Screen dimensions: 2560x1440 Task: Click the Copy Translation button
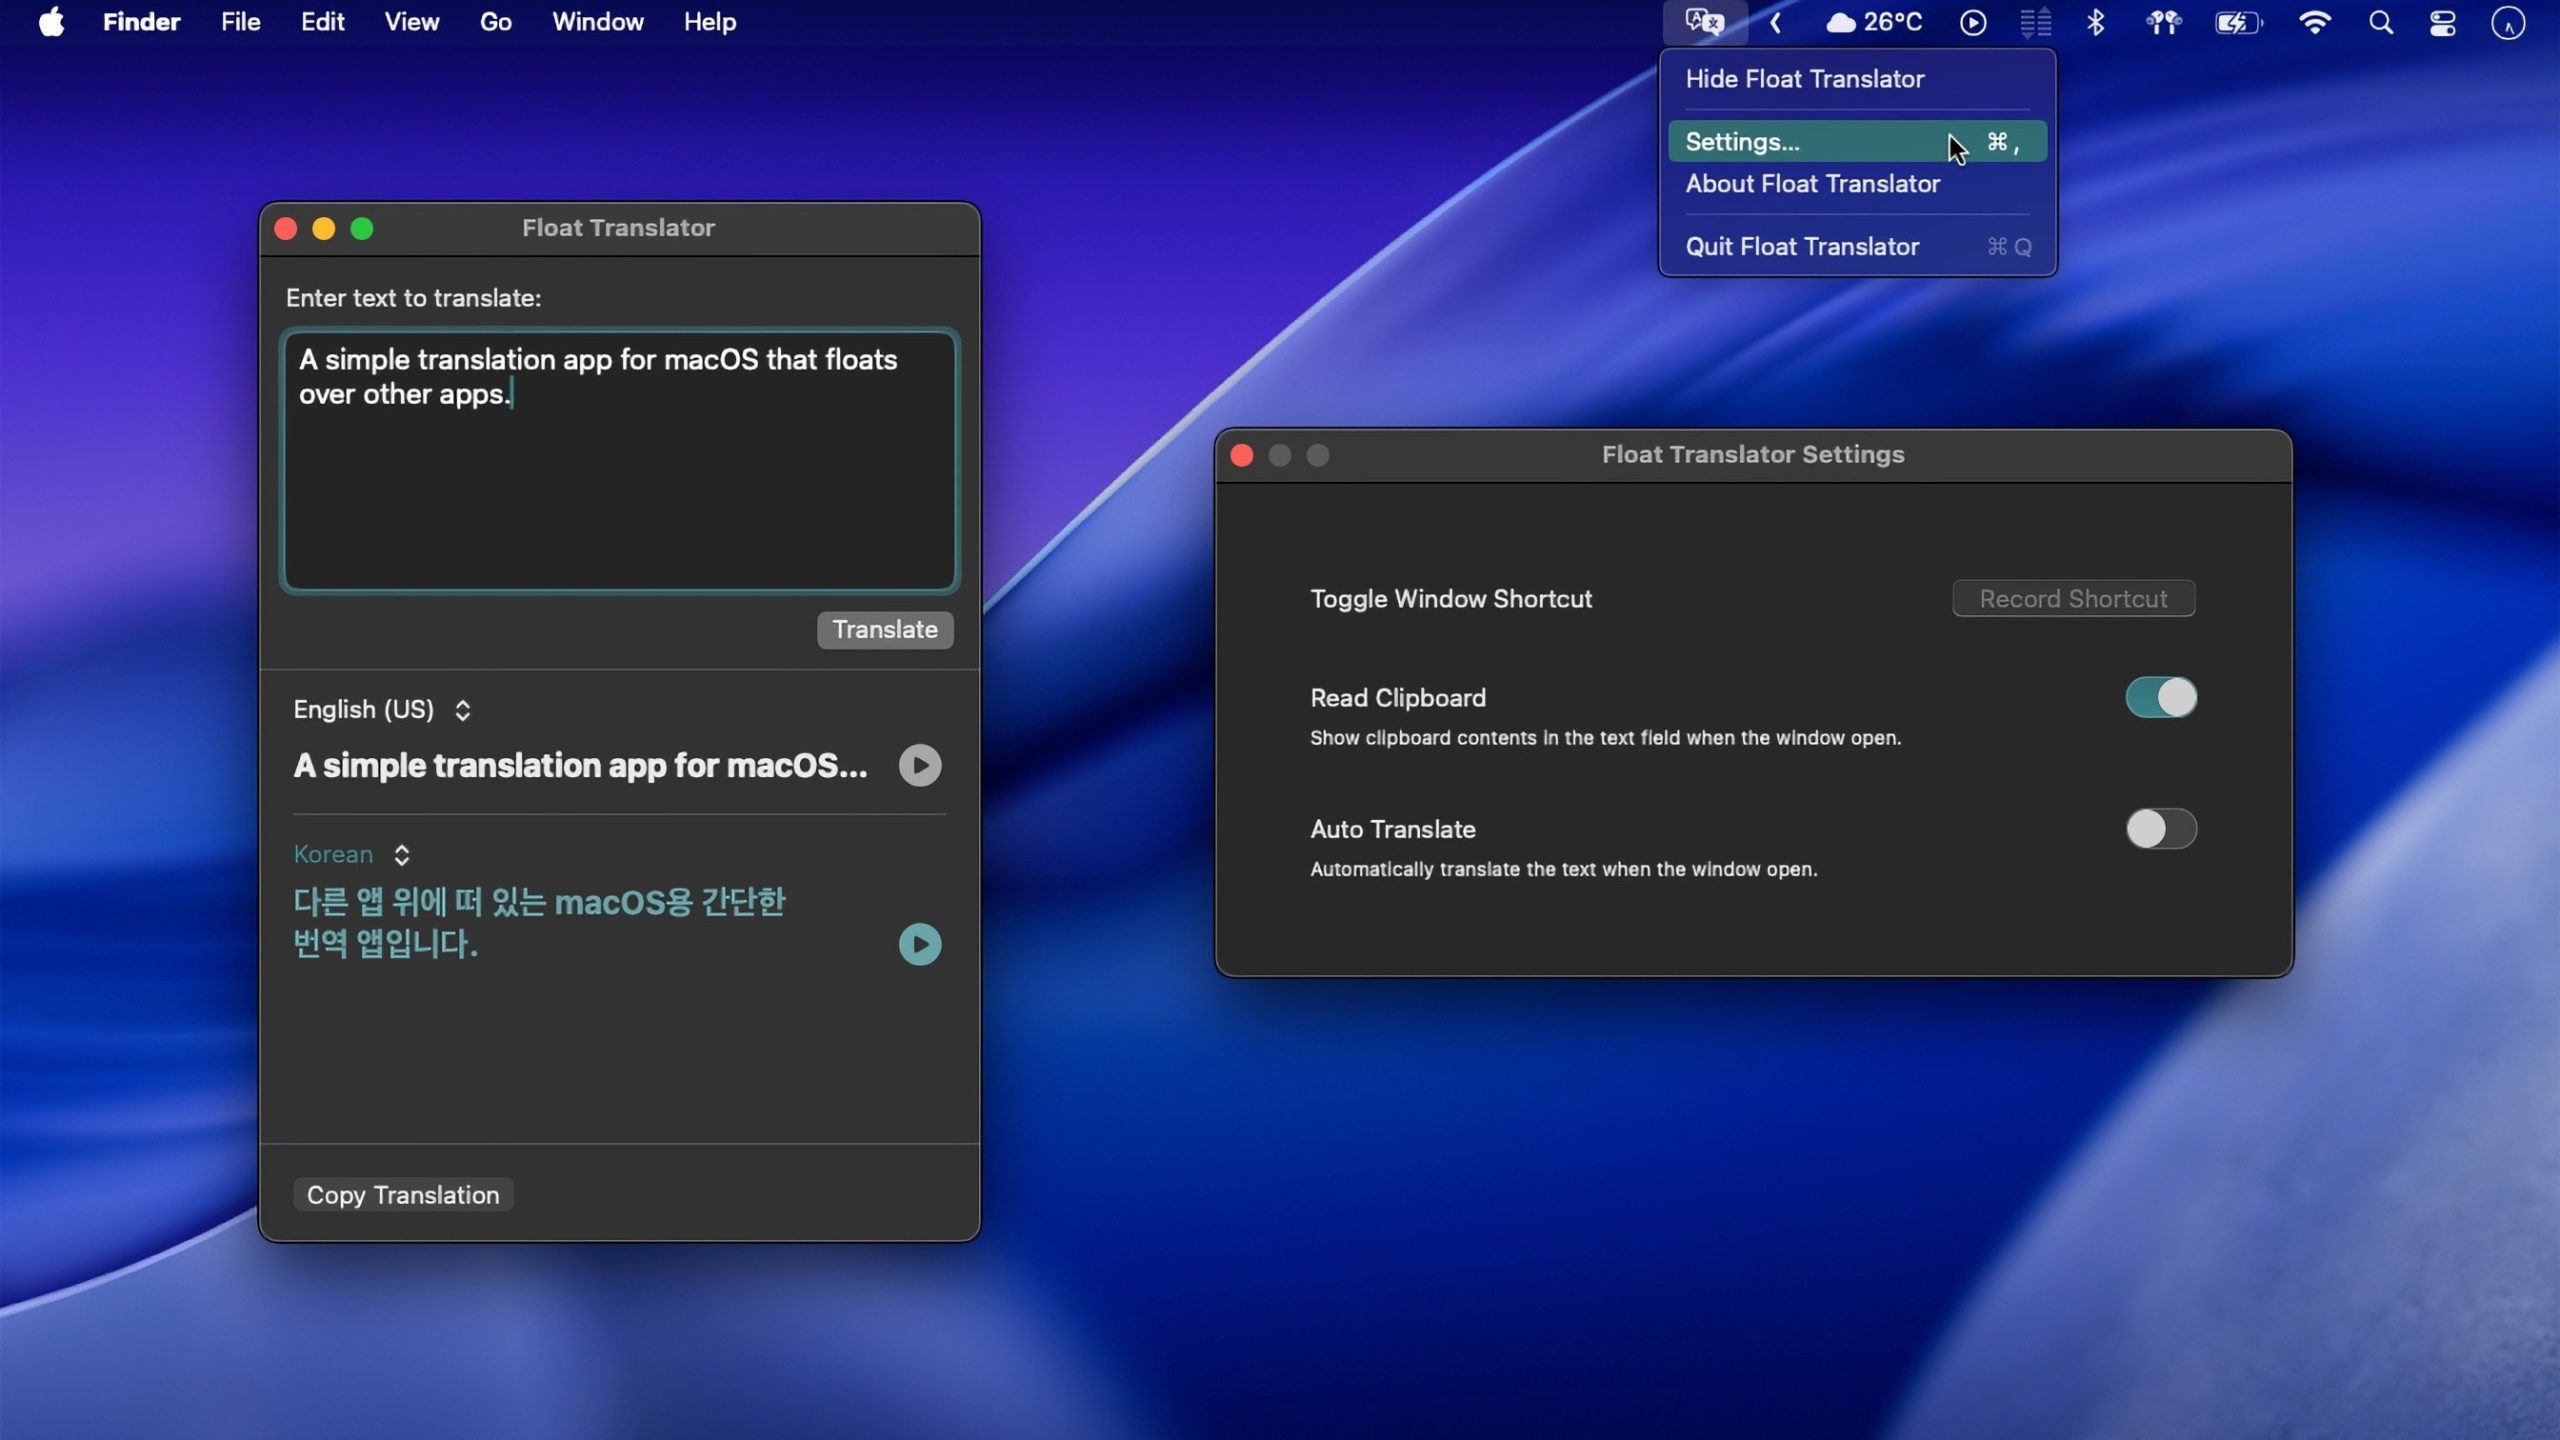coord(402,1195)
